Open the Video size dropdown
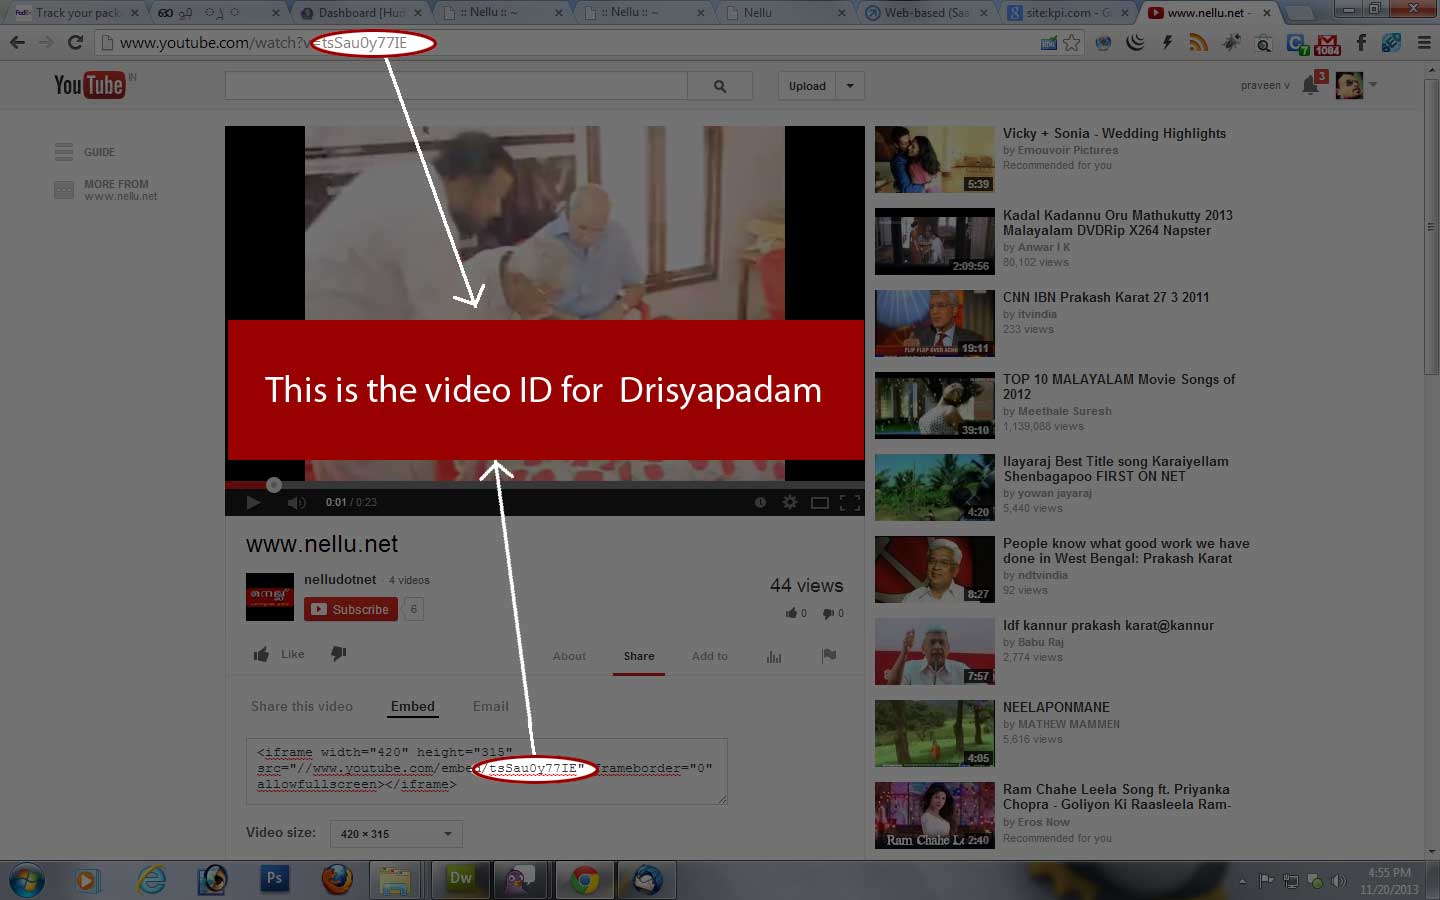1440x900 pixels. click(x=396, y=833)
